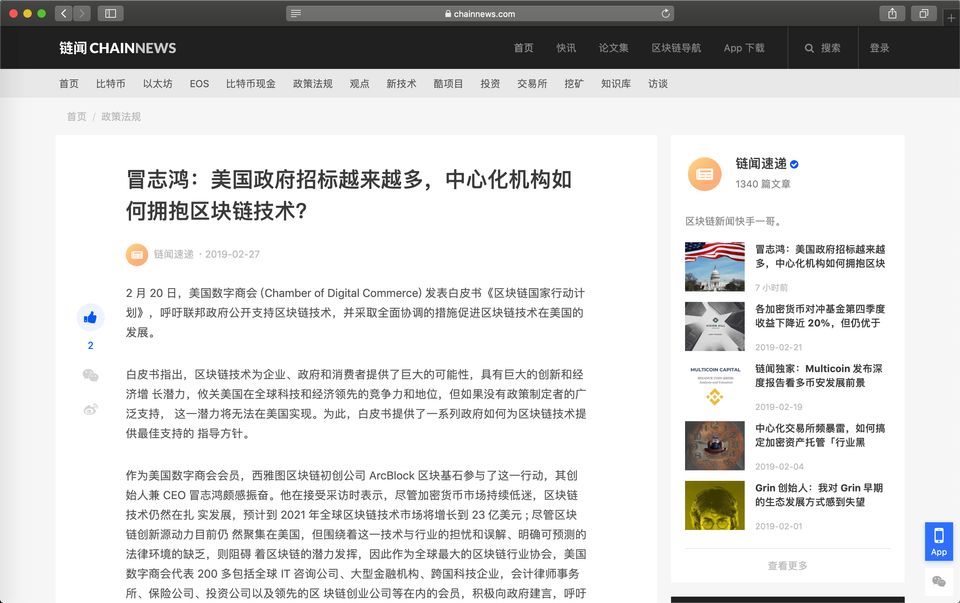Open Multicoin article thumbnail in sidebar
960x603 pixels.
tap(714, 385)
